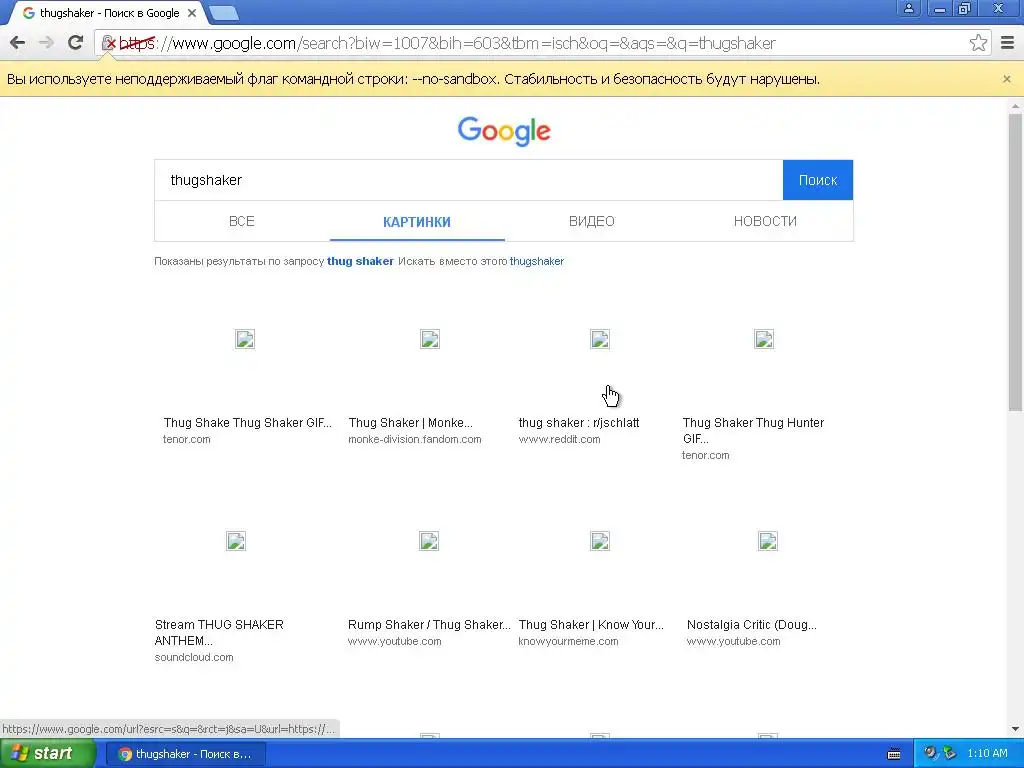Viewport: 1024px width, 768px height.
Task: Click the scrollbar up arrow
Action: [1015, 105]
